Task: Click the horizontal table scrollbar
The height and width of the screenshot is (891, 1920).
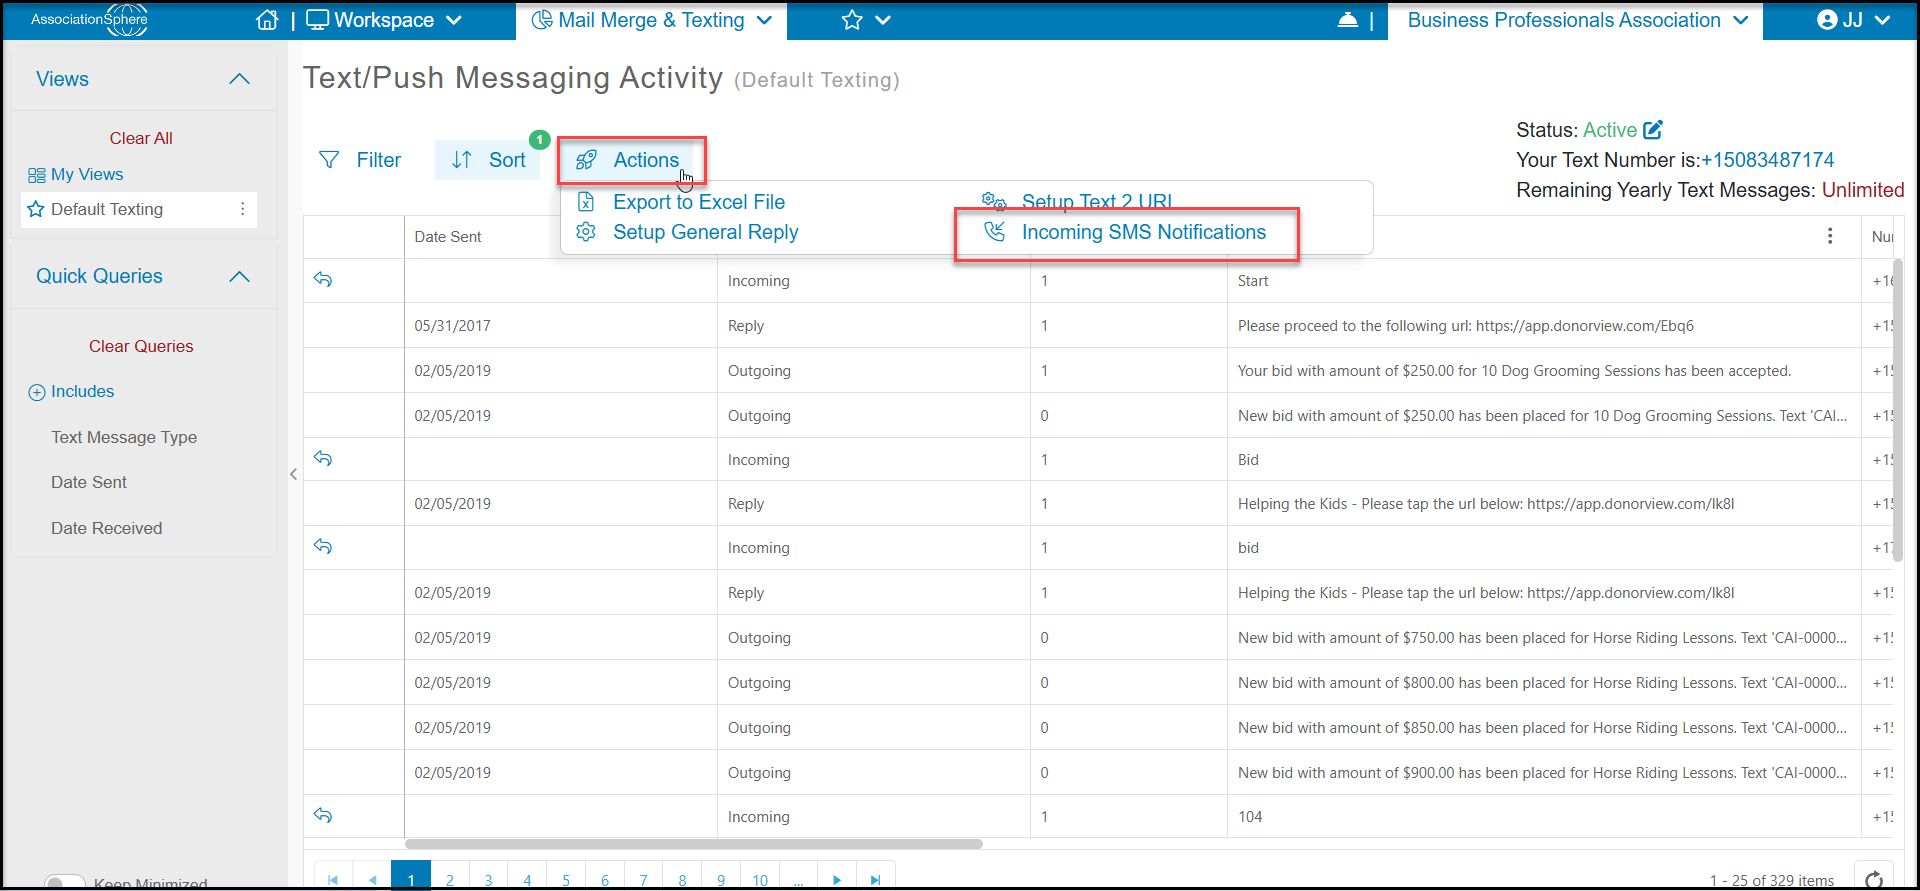Action: coord(694,844)
